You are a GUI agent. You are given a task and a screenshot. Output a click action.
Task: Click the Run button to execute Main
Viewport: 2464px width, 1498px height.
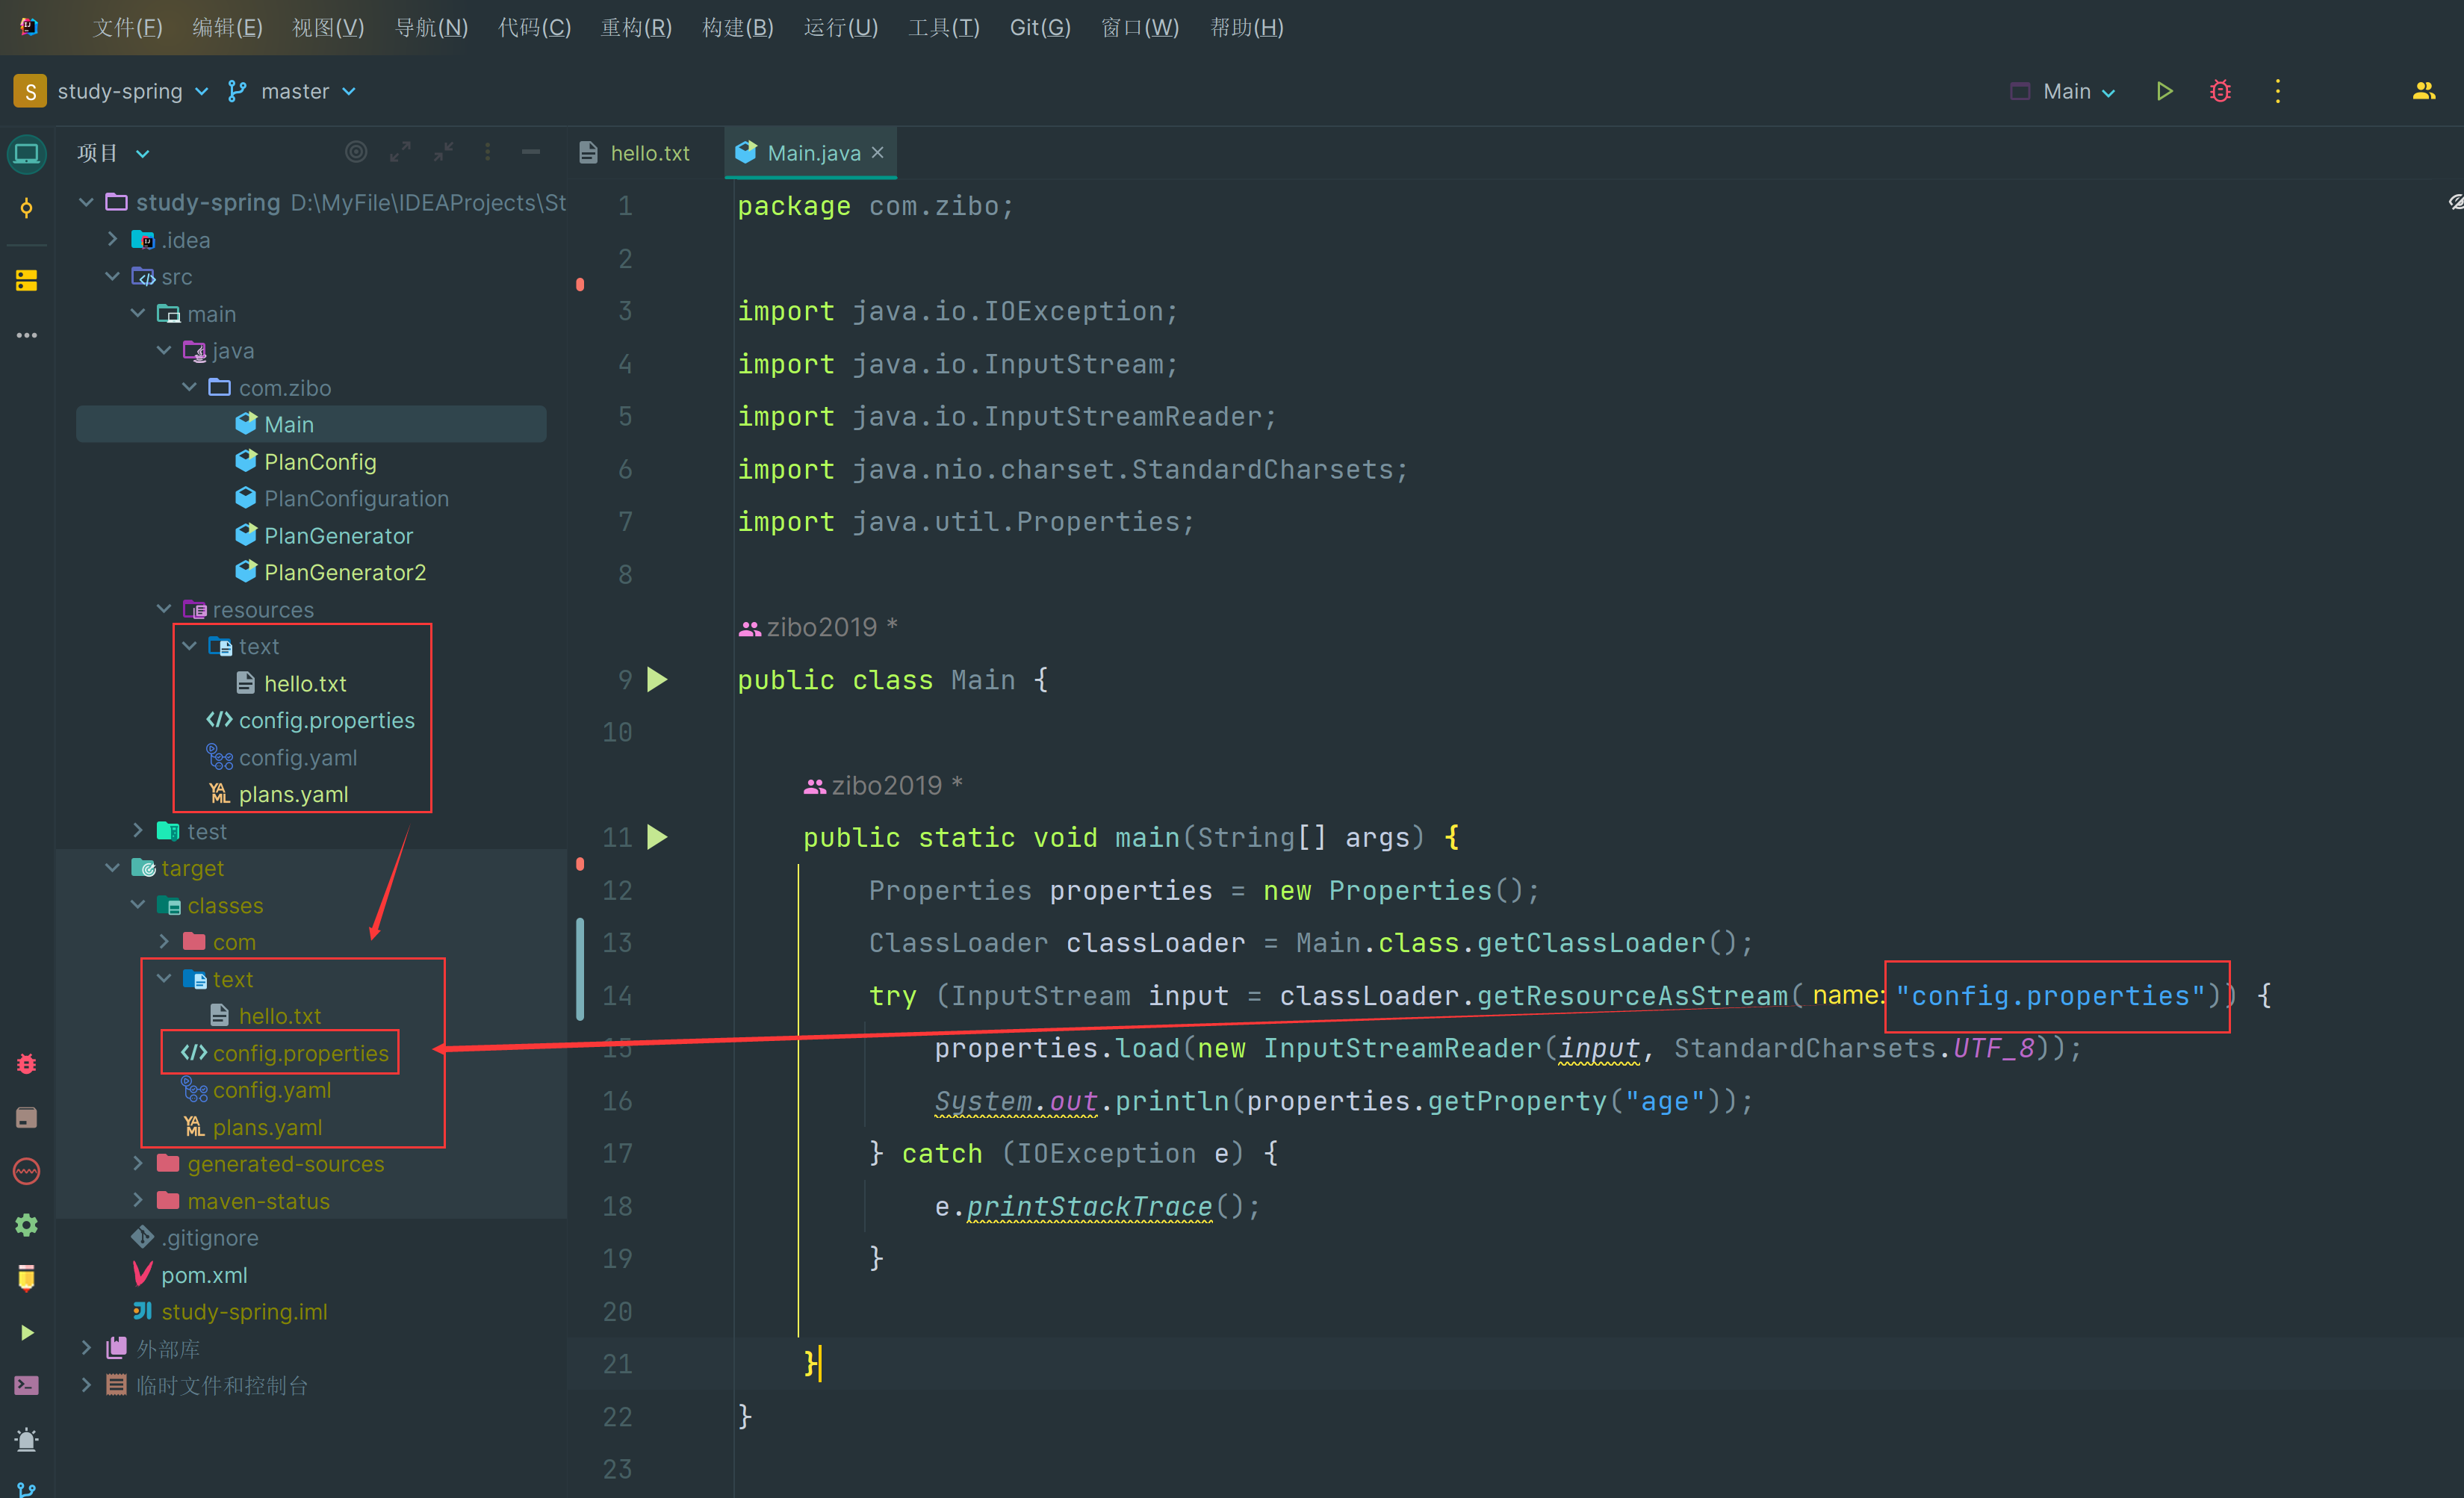pos(2163,88)
